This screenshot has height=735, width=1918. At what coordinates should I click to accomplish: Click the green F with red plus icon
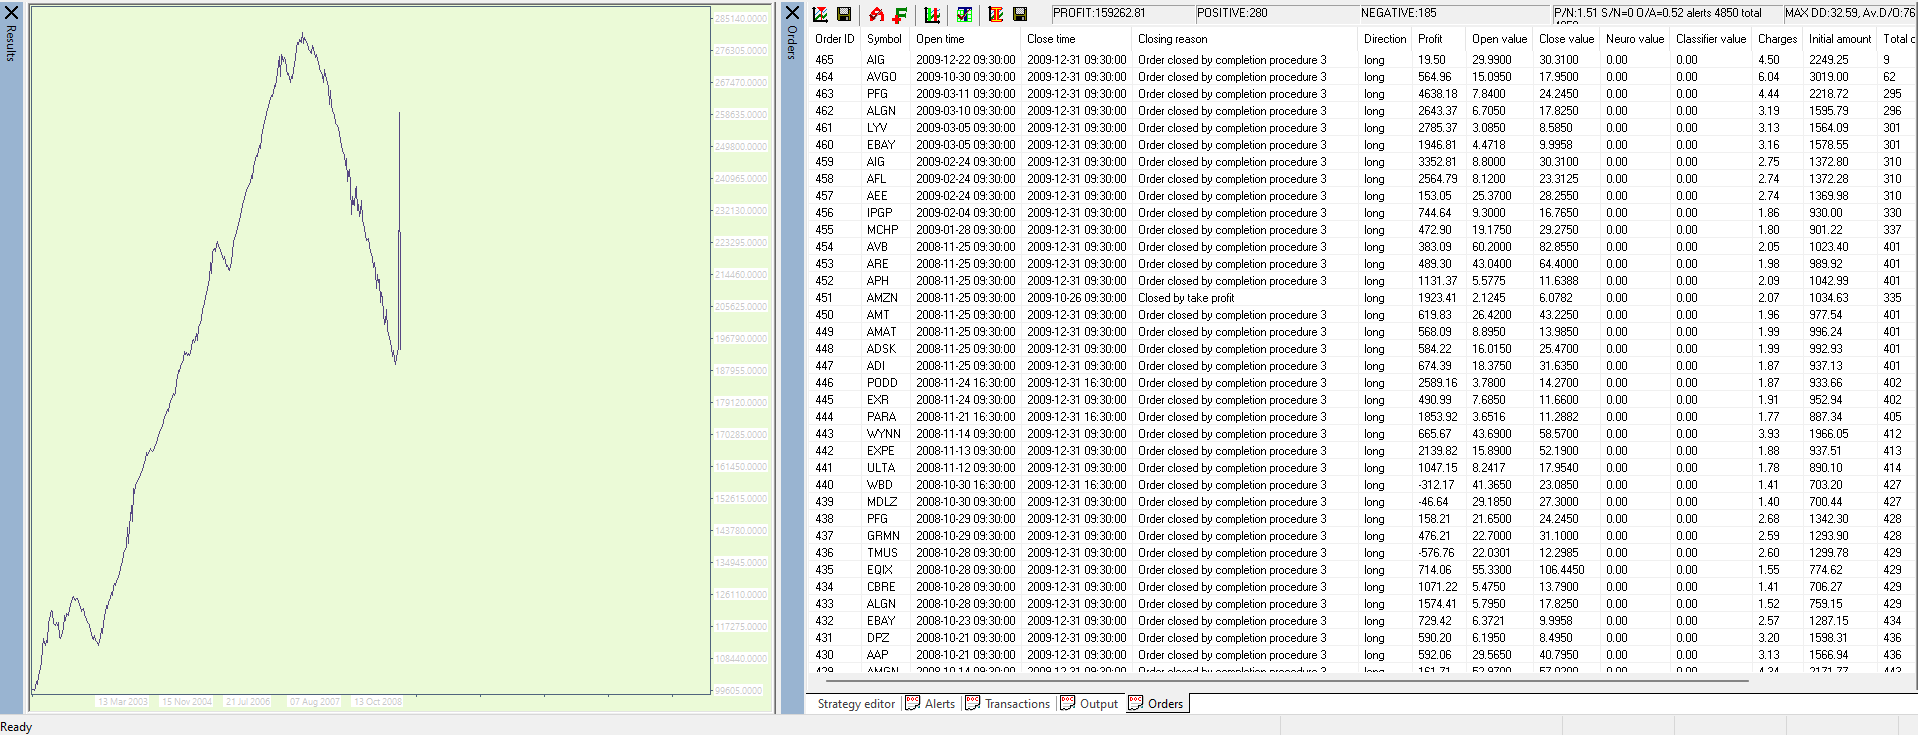[900, 14]
